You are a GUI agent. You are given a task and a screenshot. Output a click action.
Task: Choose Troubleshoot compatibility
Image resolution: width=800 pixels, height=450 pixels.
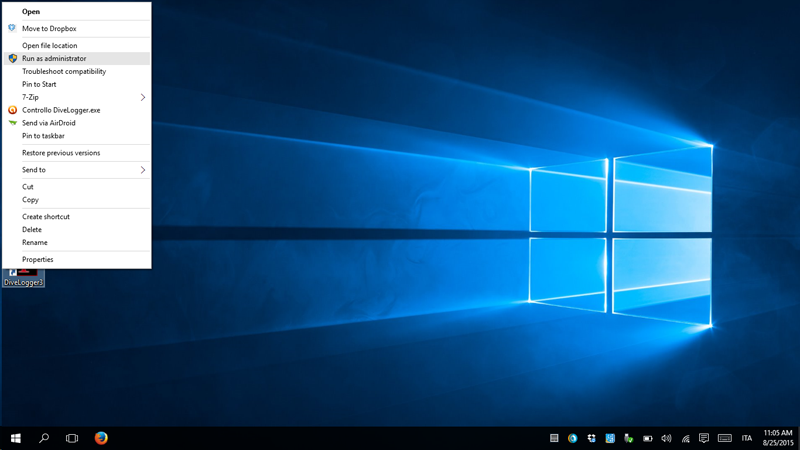click(77, 71)
